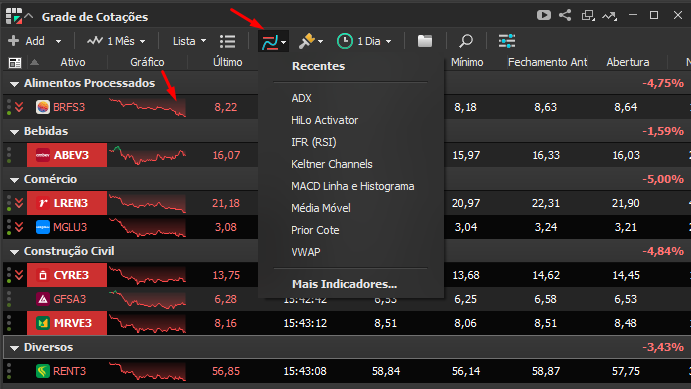Collapse the Comércio group
The image size is (691, 389).
(15, 180)
